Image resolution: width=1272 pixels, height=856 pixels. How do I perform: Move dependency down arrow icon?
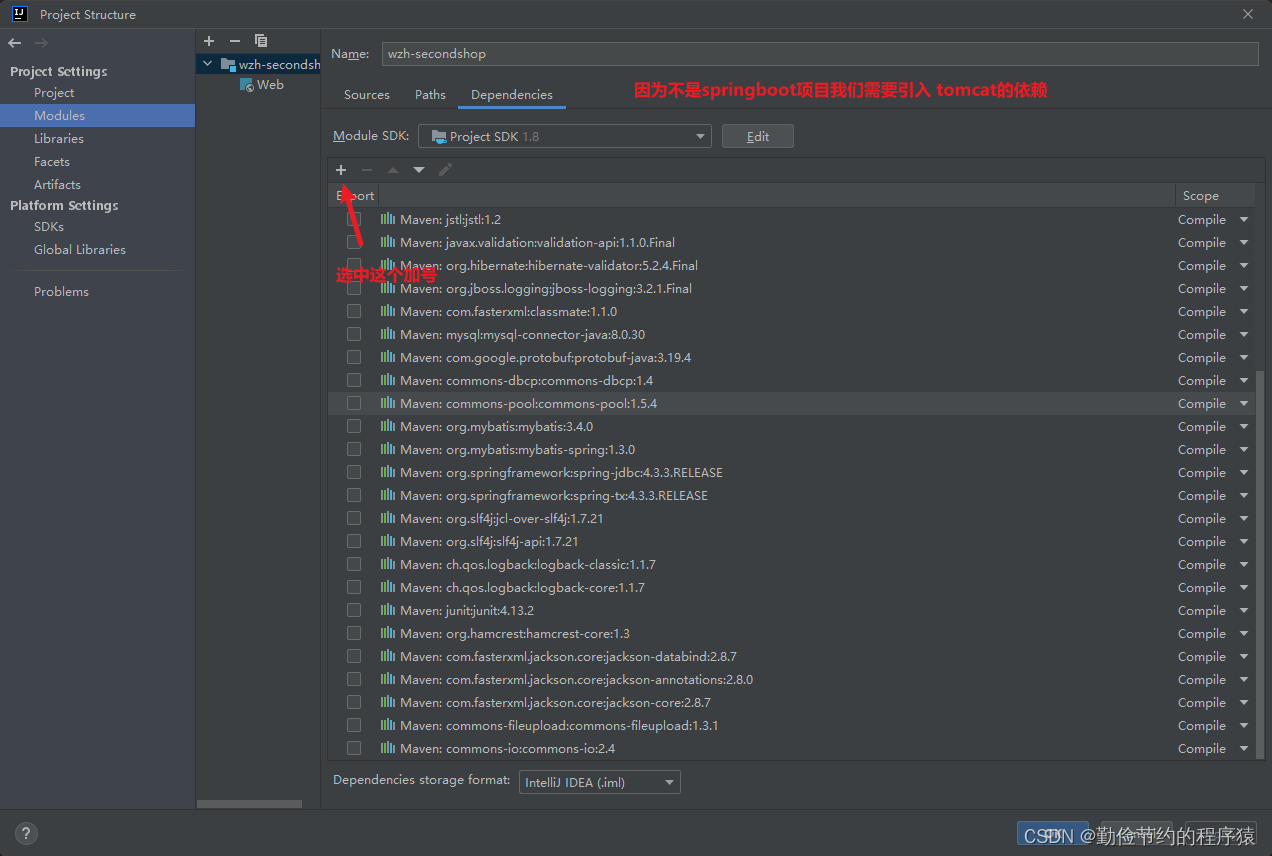click(x=419, y=170)
